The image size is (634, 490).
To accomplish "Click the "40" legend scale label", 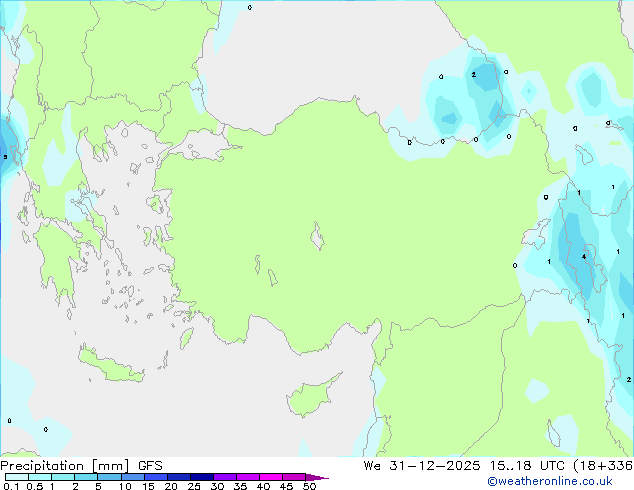I will tap(263, 486).
